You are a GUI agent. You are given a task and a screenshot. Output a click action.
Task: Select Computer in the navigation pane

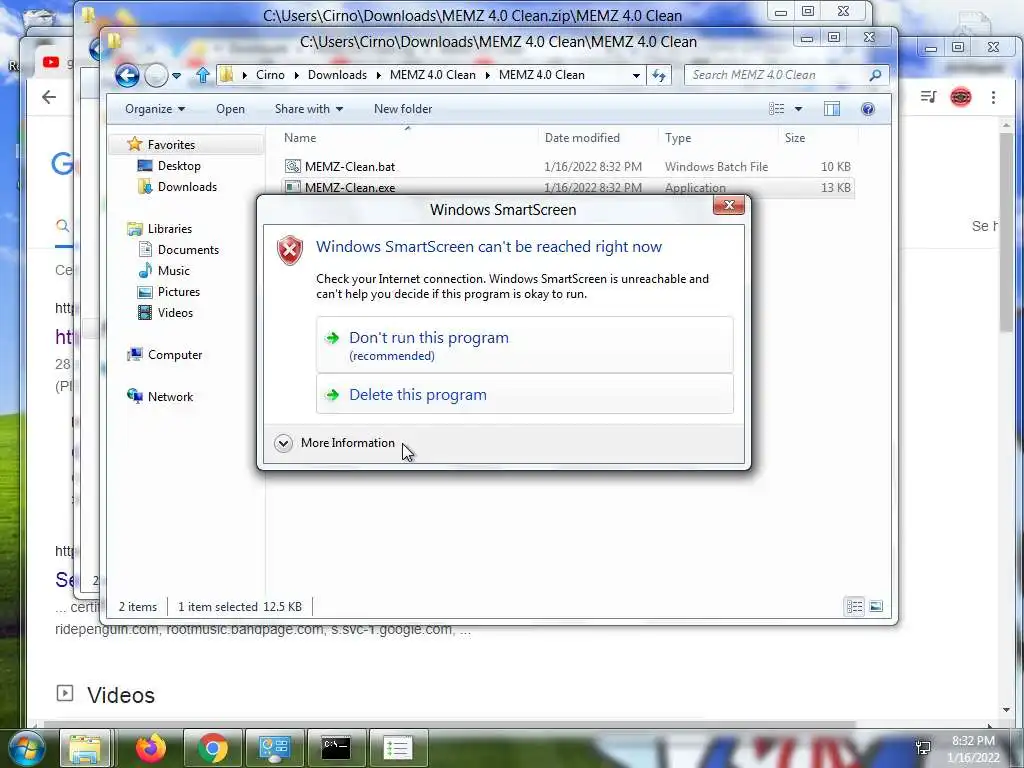174,355
